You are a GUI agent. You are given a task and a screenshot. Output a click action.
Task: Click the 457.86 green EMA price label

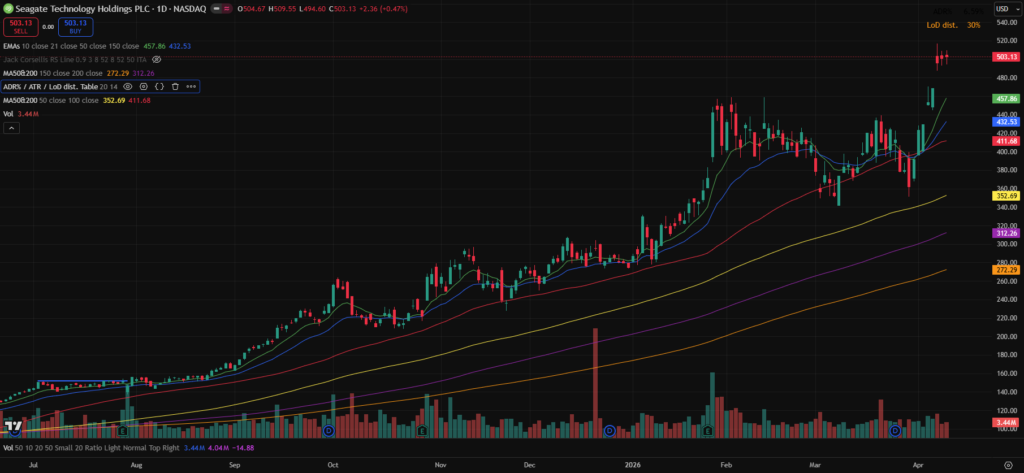1005,99
